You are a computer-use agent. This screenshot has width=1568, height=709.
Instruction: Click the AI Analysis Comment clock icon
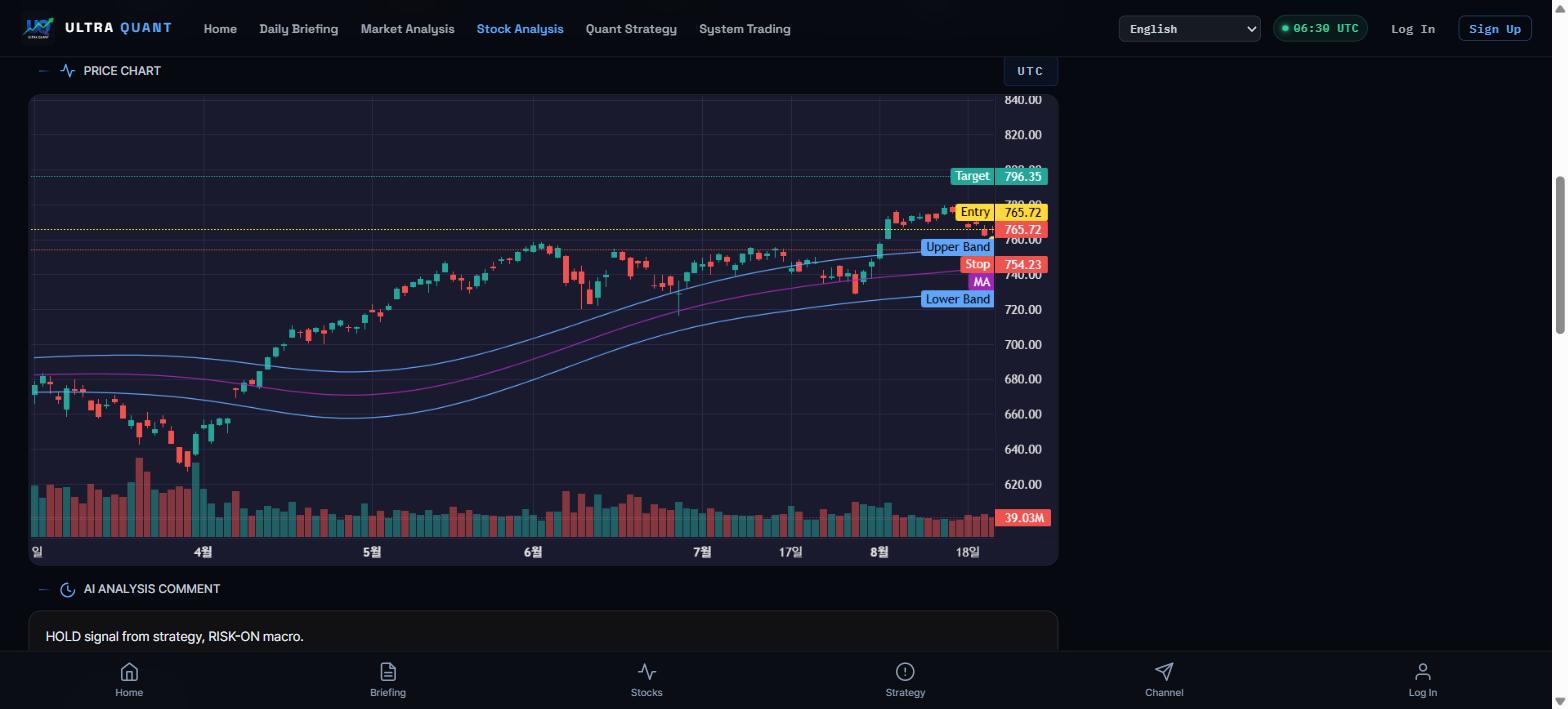[x=67, y=589]
